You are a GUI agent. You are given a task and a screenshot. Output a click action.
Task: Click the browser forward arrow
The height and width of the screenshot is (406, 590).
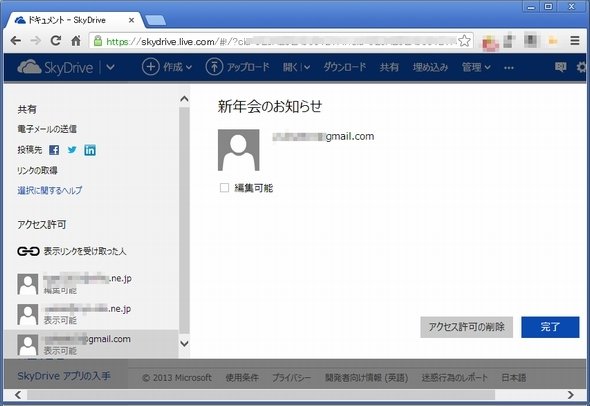[x=36, y=41]
